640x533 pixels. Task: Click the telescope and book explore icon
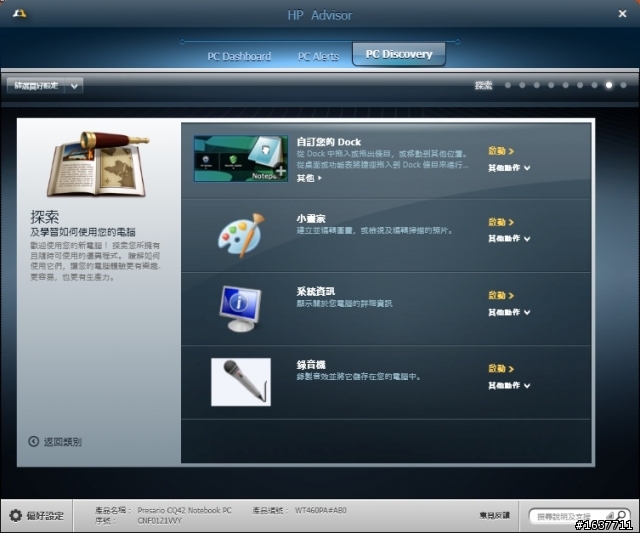point(98,163)
